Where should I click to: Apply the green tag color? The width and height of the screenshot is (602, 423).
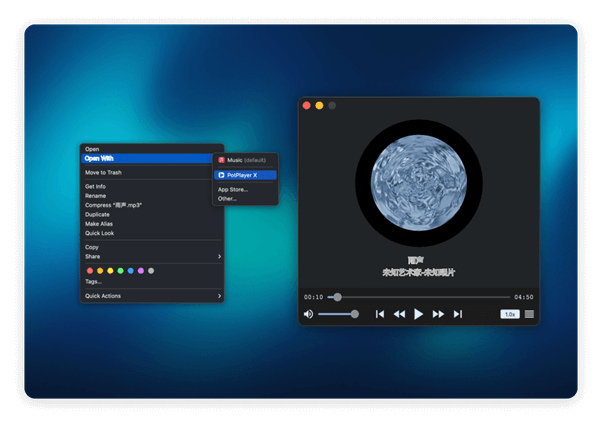120,271
